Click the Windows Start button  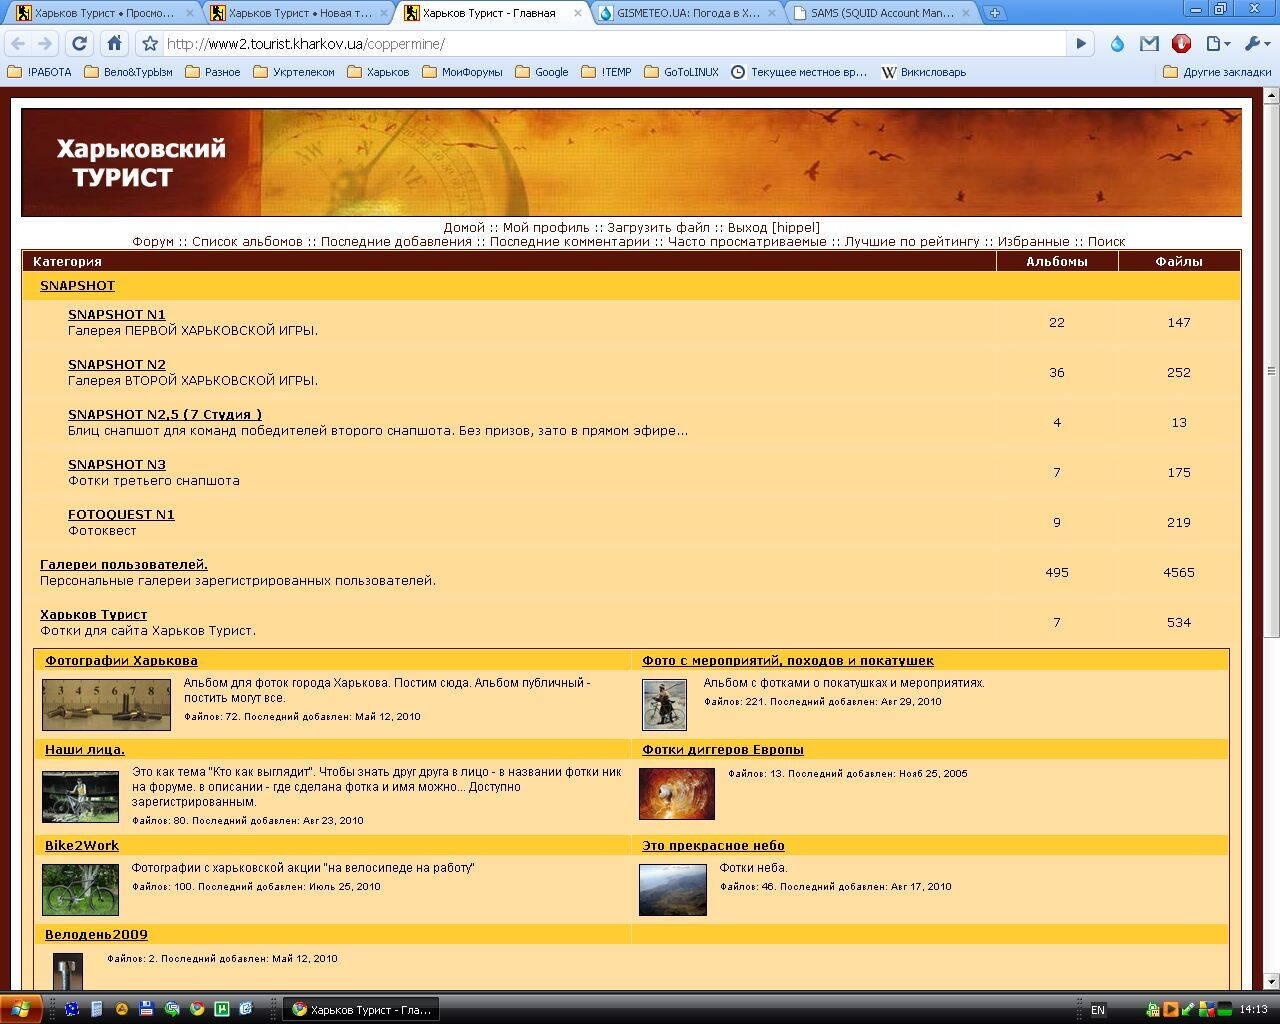[x=21, y=1009]
